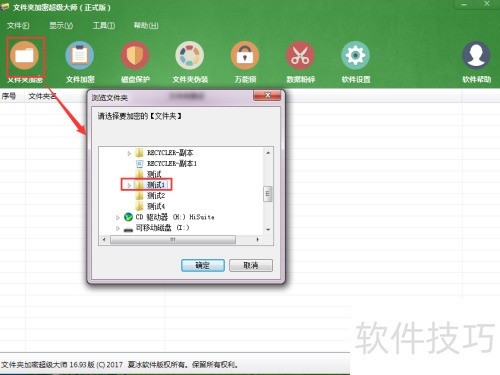The height and width of the screenshot is (375, 500).
Task: Open the 文件 menu
Action: pos(18,25)
